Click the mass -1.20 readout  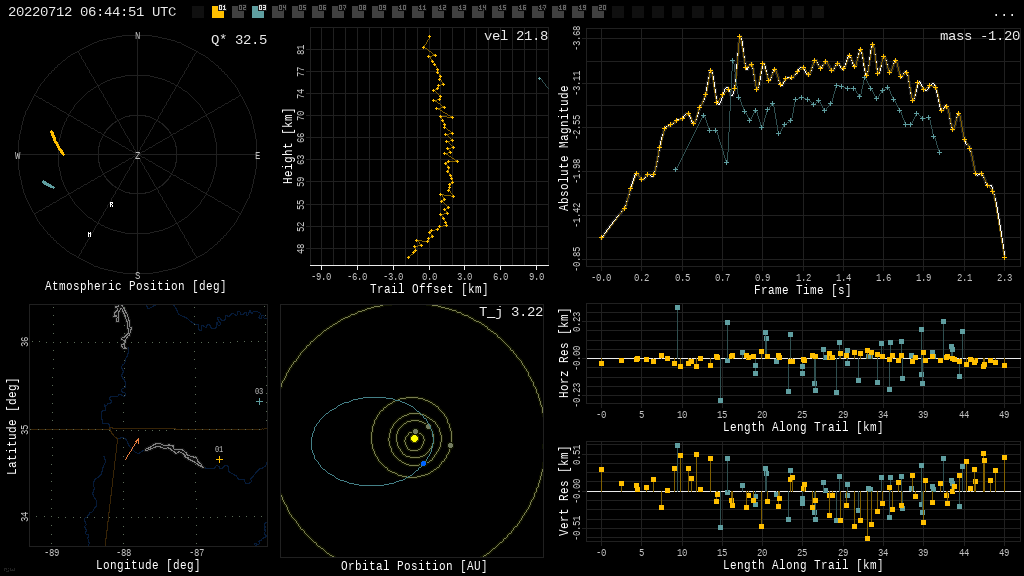coord(979,36)
